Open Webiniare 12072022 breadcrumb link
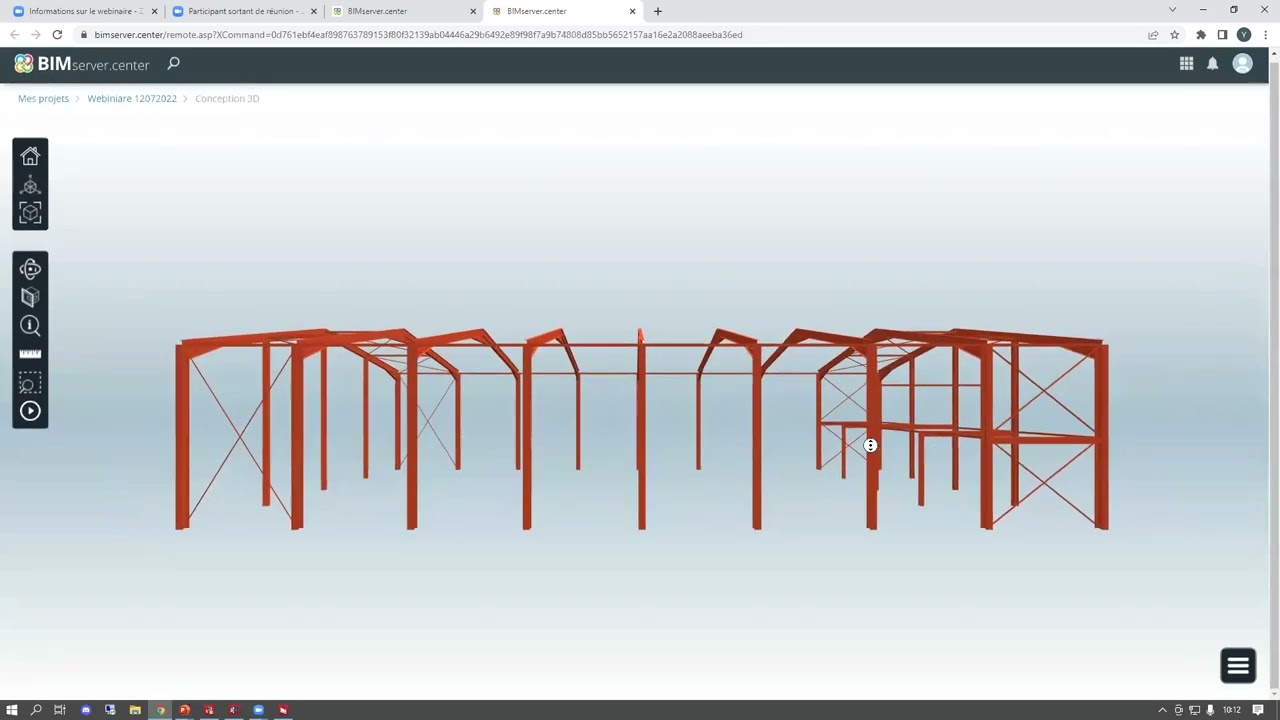Viewport: 1280px width, 720px height. (132, 98)
